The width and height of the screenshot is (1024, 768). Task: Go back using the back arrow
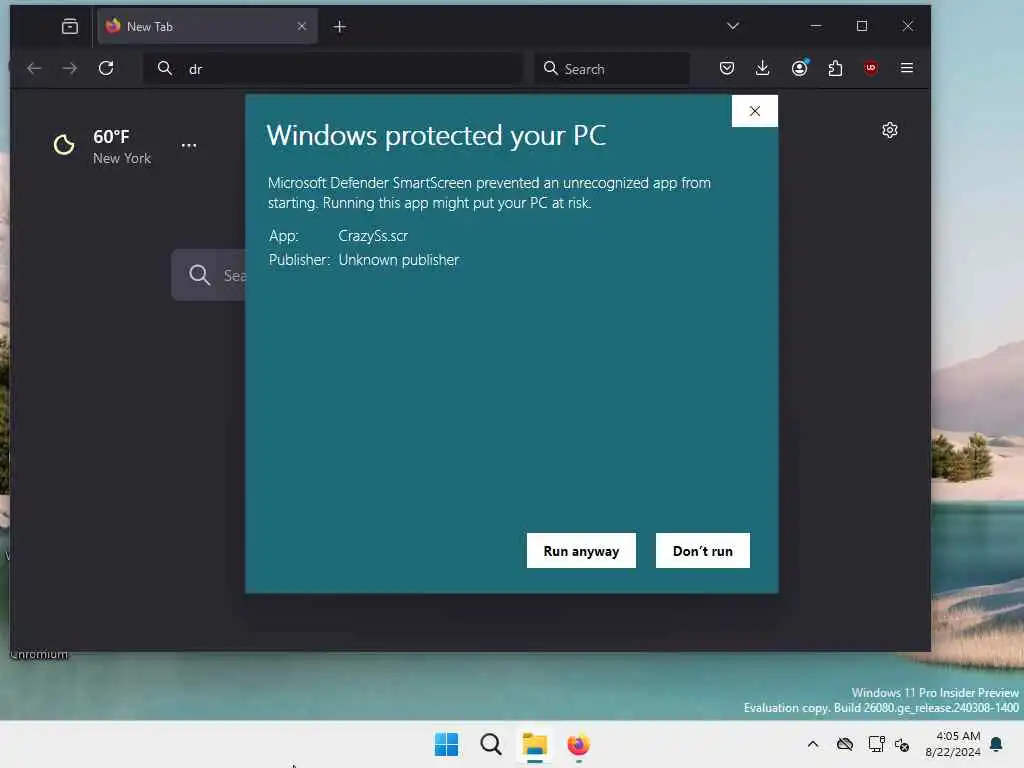(34, 68)
